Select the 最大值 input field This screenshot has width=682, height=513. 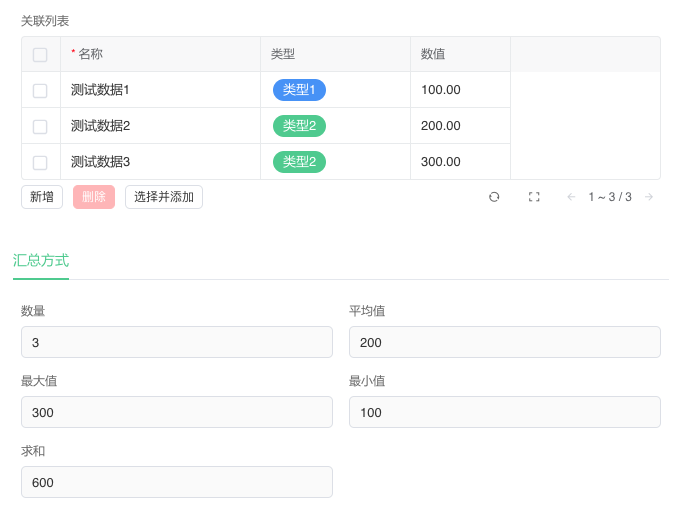(x=177, y=412)
